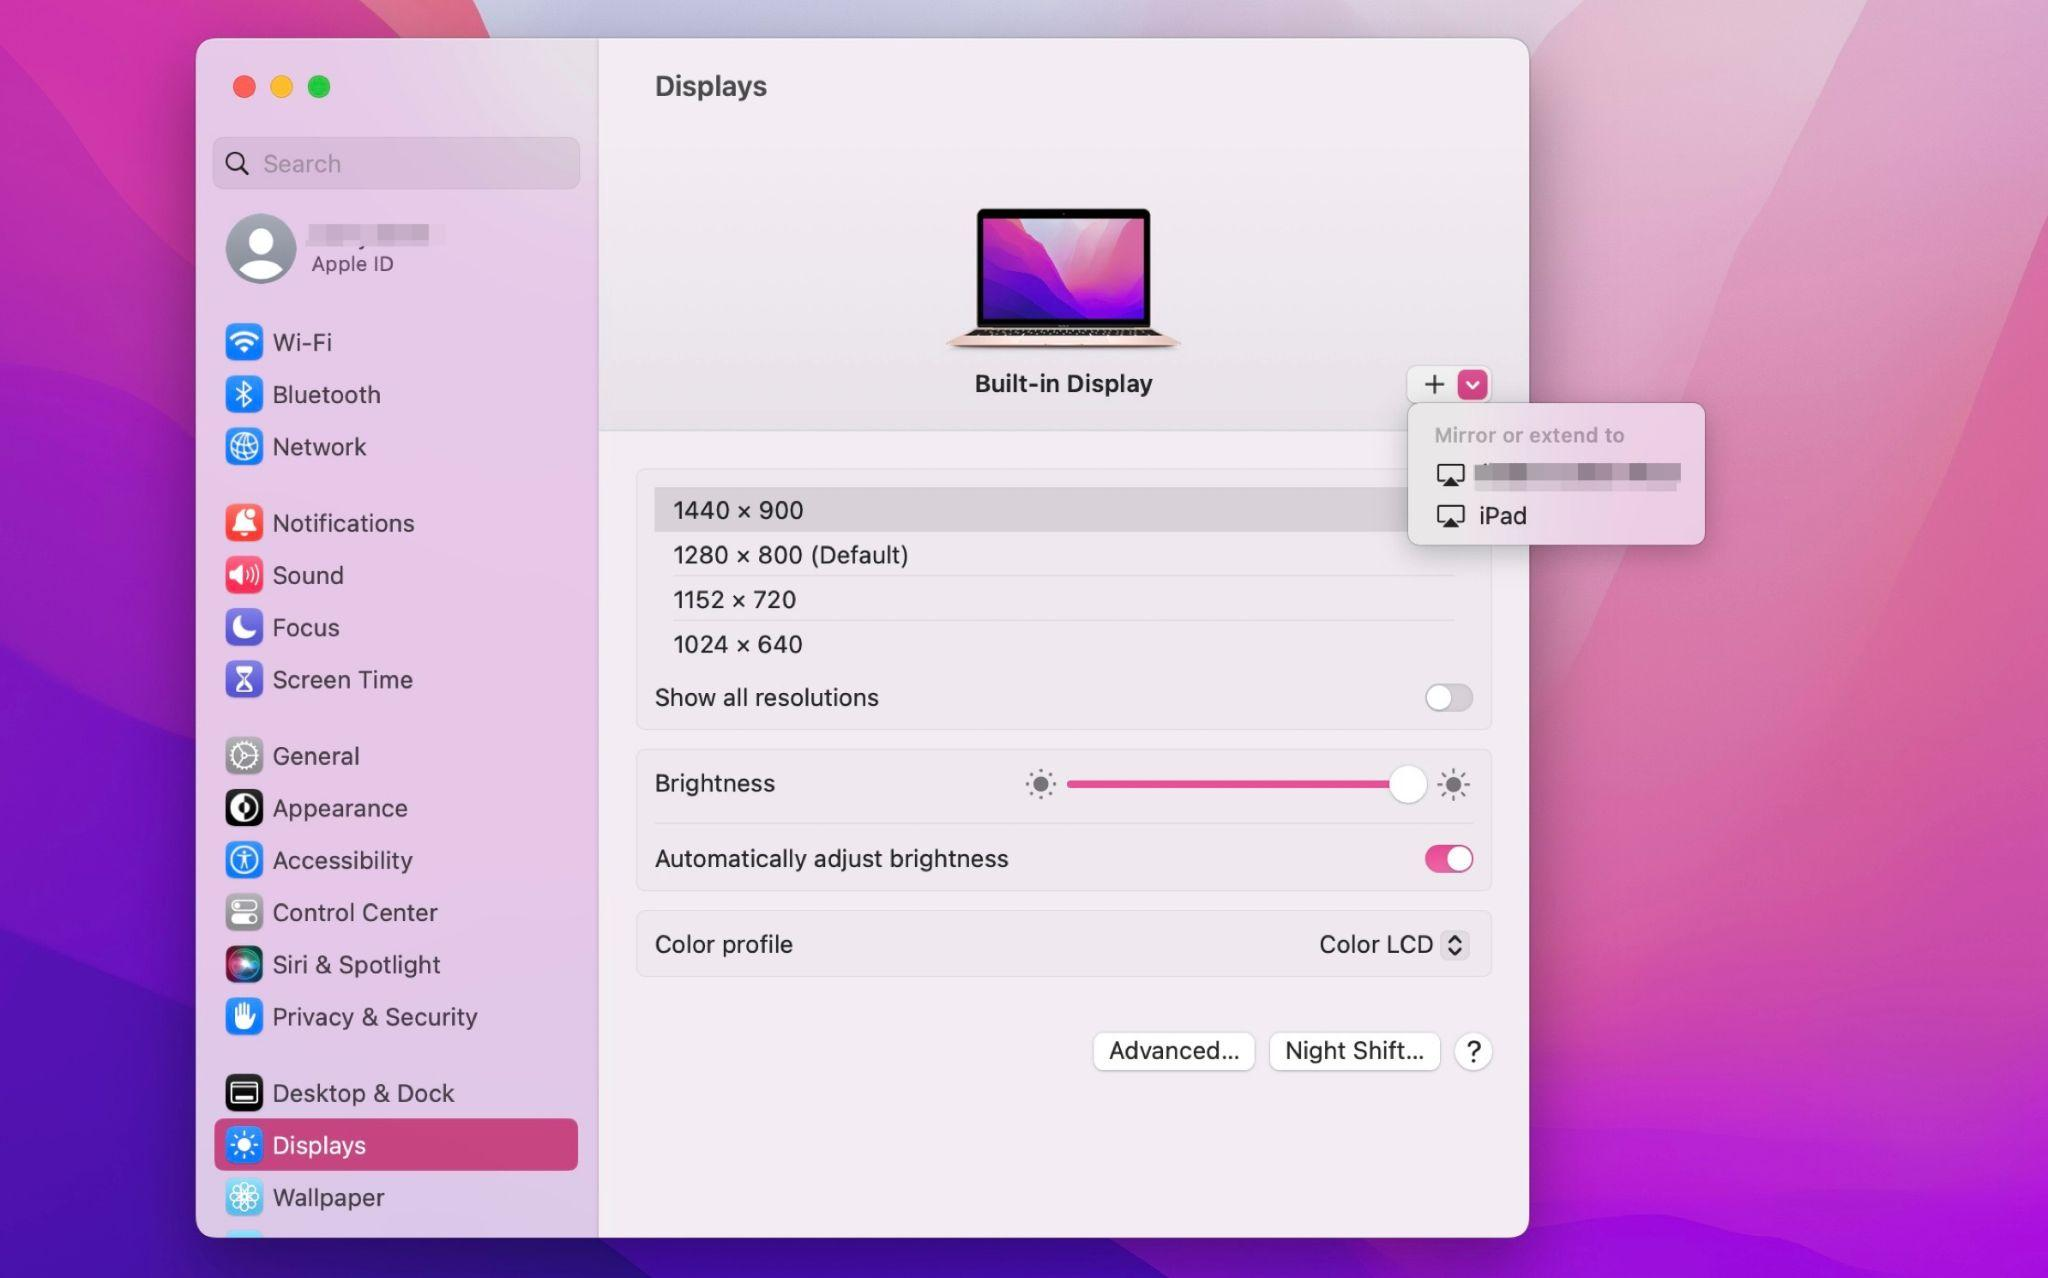
Task: Open Bluetooth settings pane
Action: click(396, 394)
